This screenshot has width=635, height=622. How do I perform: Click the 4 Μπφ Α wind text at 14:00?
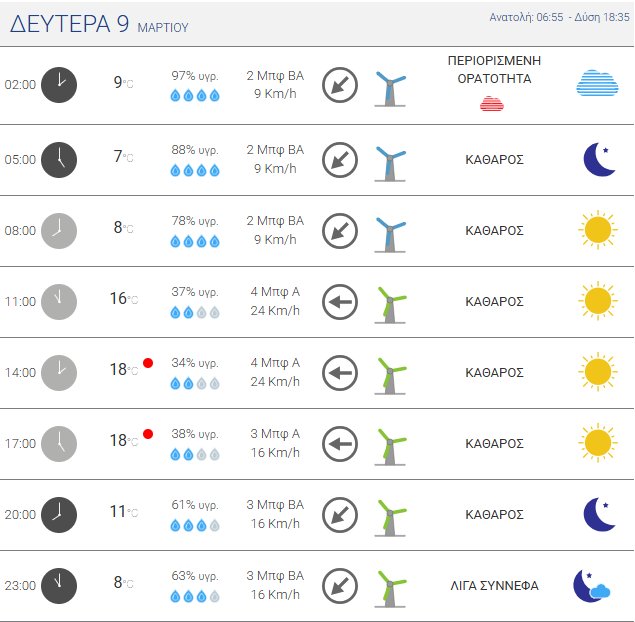pos(274,363)
